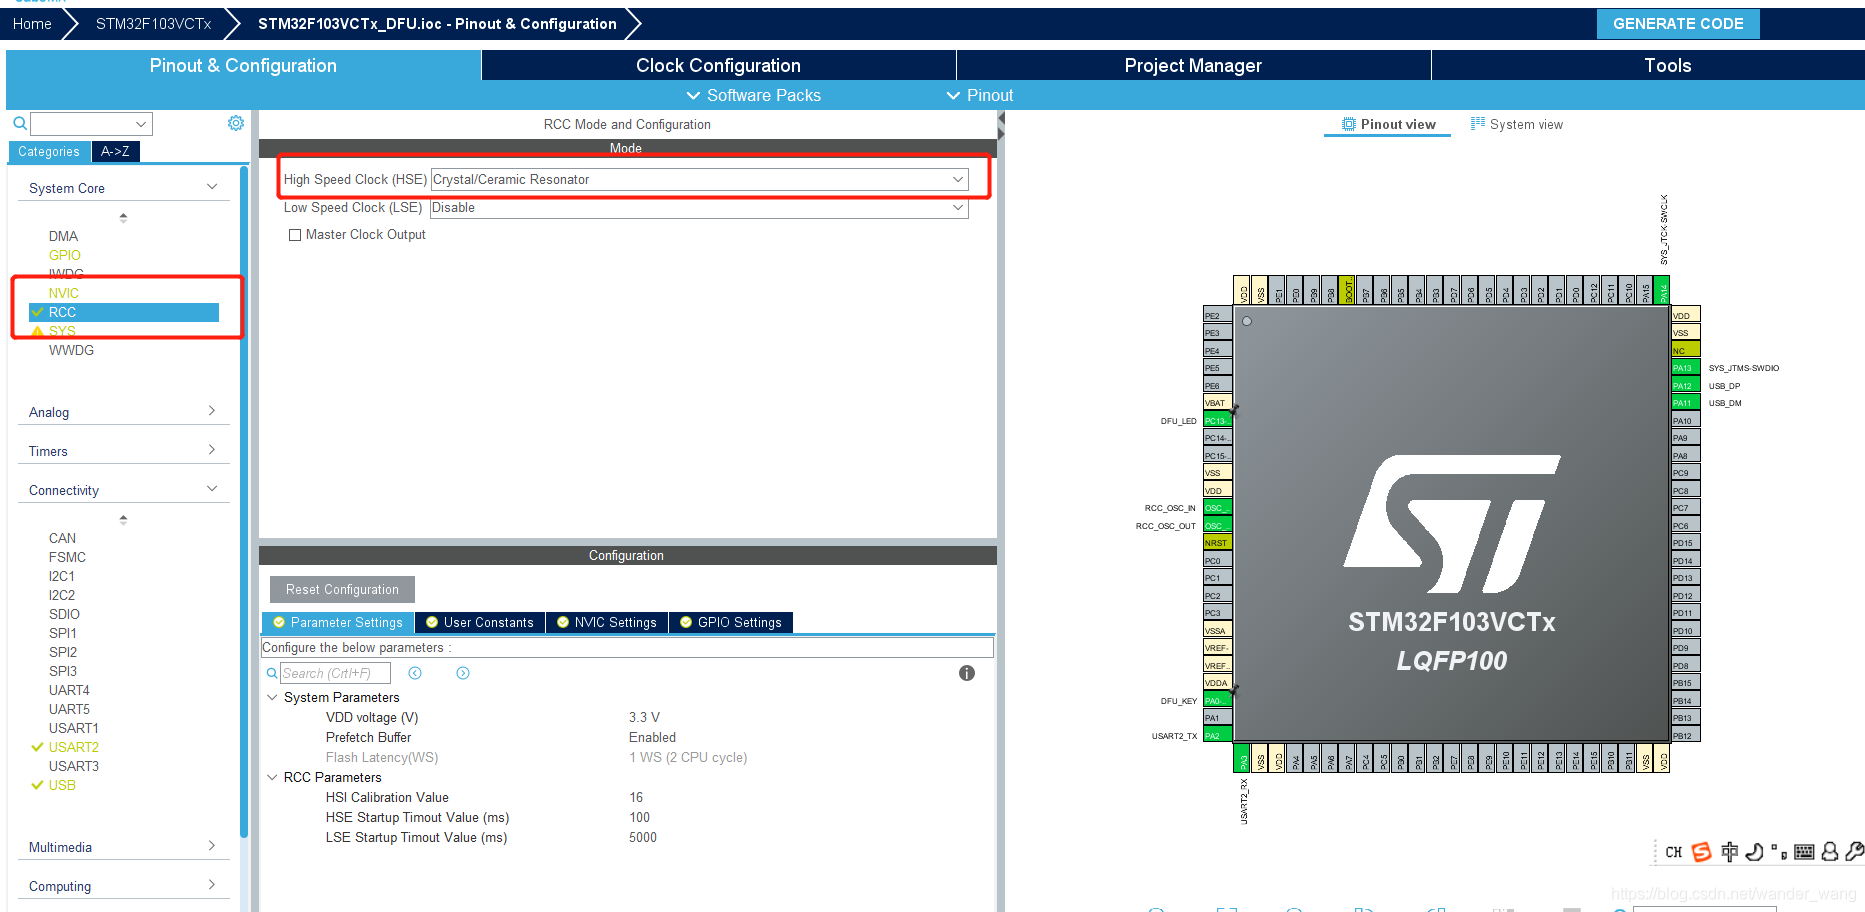
Task: Click the HSE Startup Timeout value 100
Action: coord(639,817)
